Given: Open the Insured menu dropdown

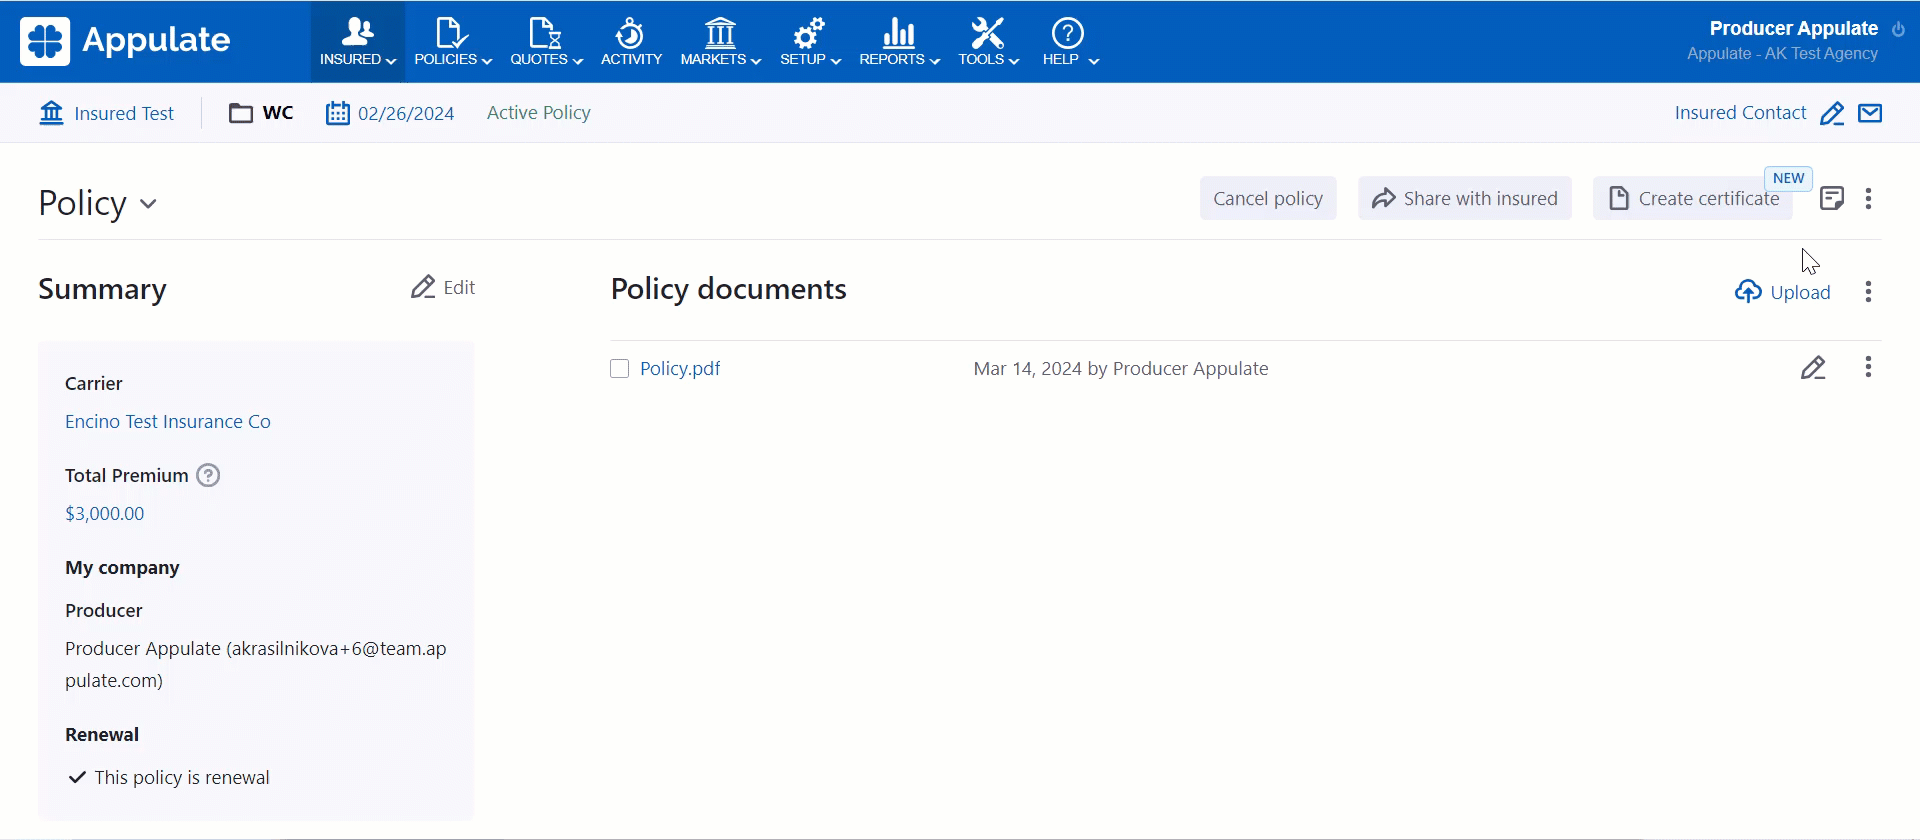Looking at the screenshot, I should click(x=358, y=42).
